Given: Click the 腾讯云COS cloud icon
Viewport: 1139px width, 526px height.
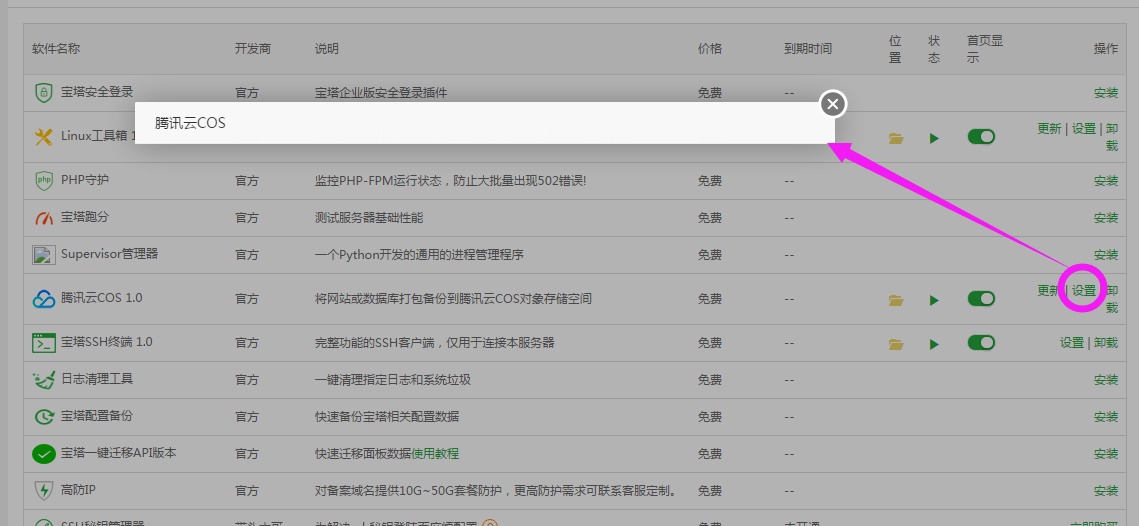Looking at the screenshot, I should point(44,299).
